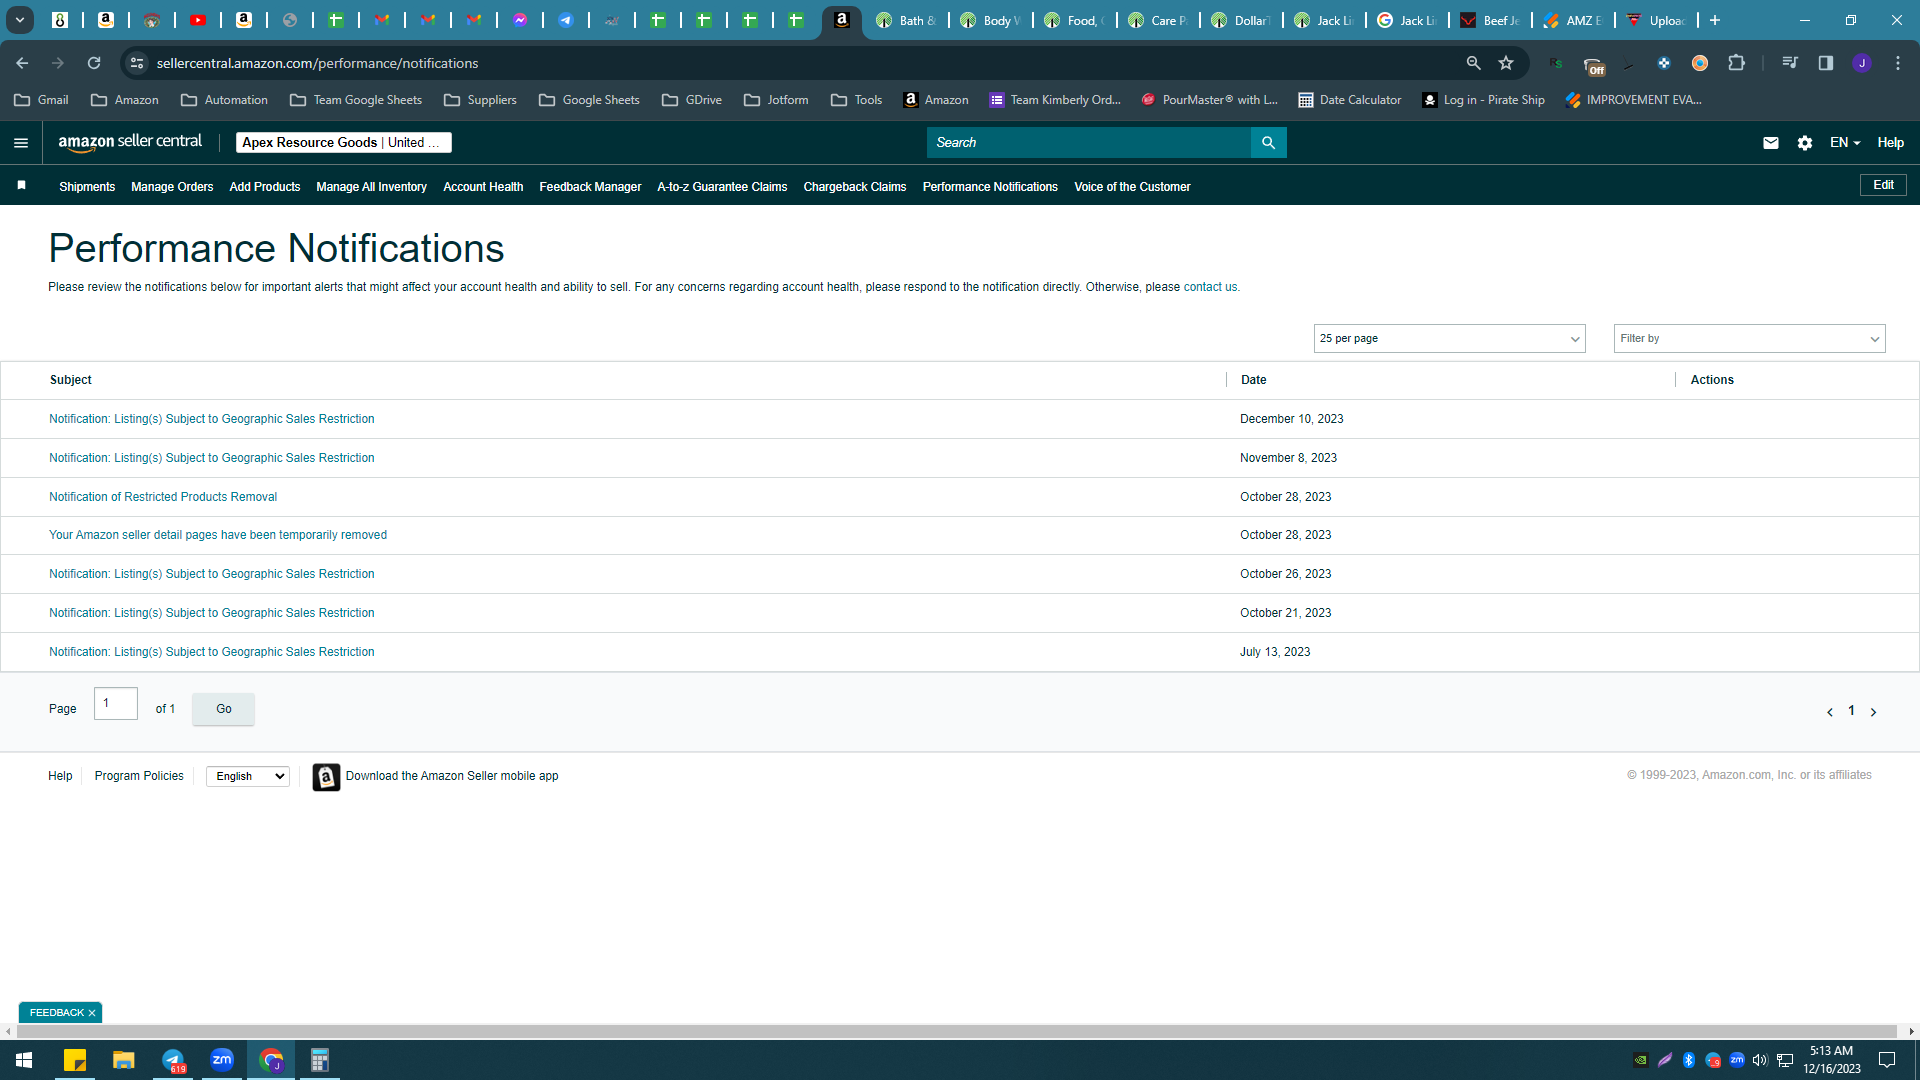
Task: Close the FEEDBACK tab
Action: coord(92,1013)
